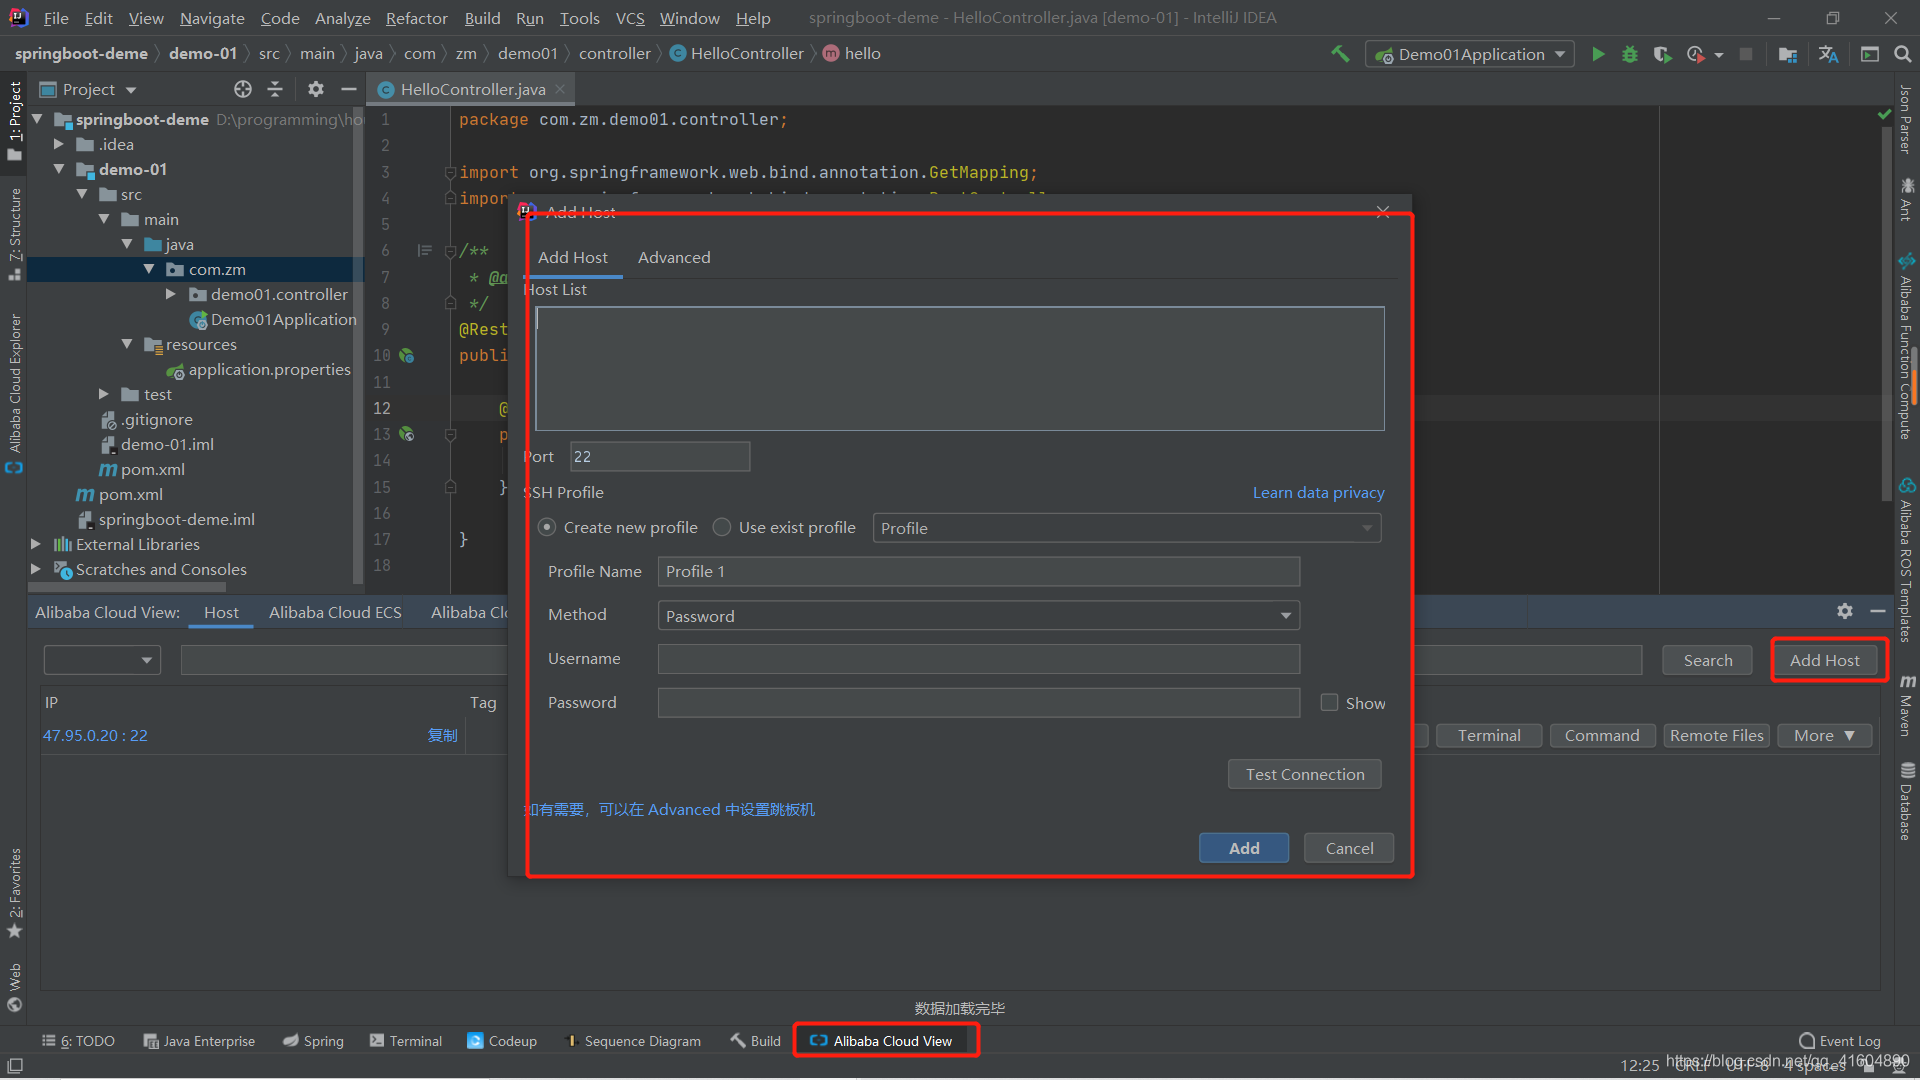
Task: Open the More dropdown in host row
Action: [1824, 736]
